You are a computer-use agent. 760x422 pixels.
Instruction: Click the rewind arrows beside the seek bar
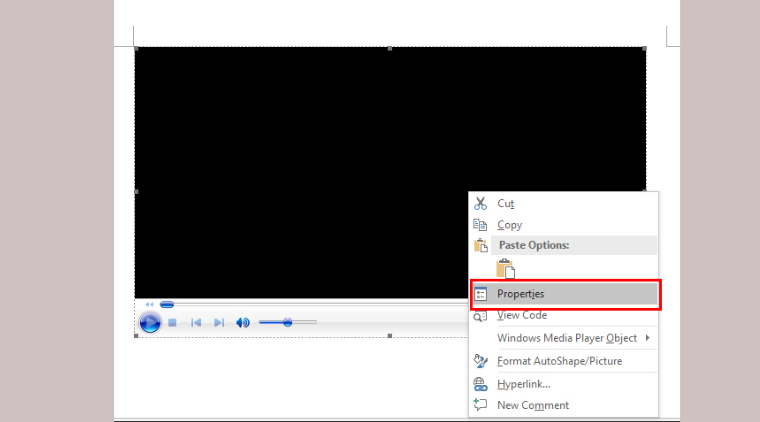point(149,305)
